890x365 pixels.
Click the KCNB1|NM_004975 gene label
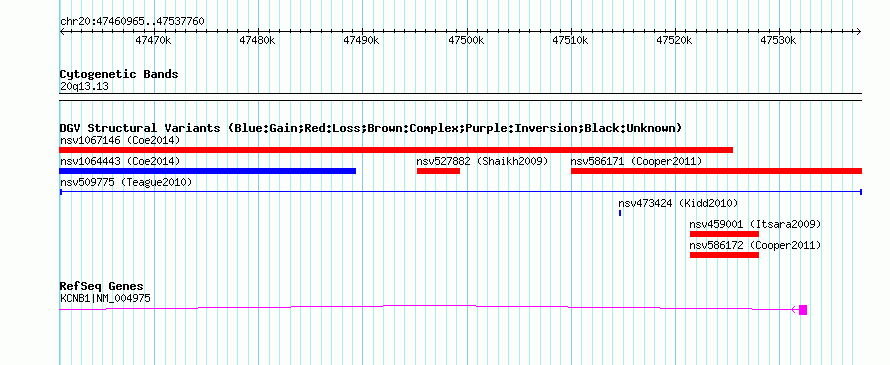coord(105,298)
